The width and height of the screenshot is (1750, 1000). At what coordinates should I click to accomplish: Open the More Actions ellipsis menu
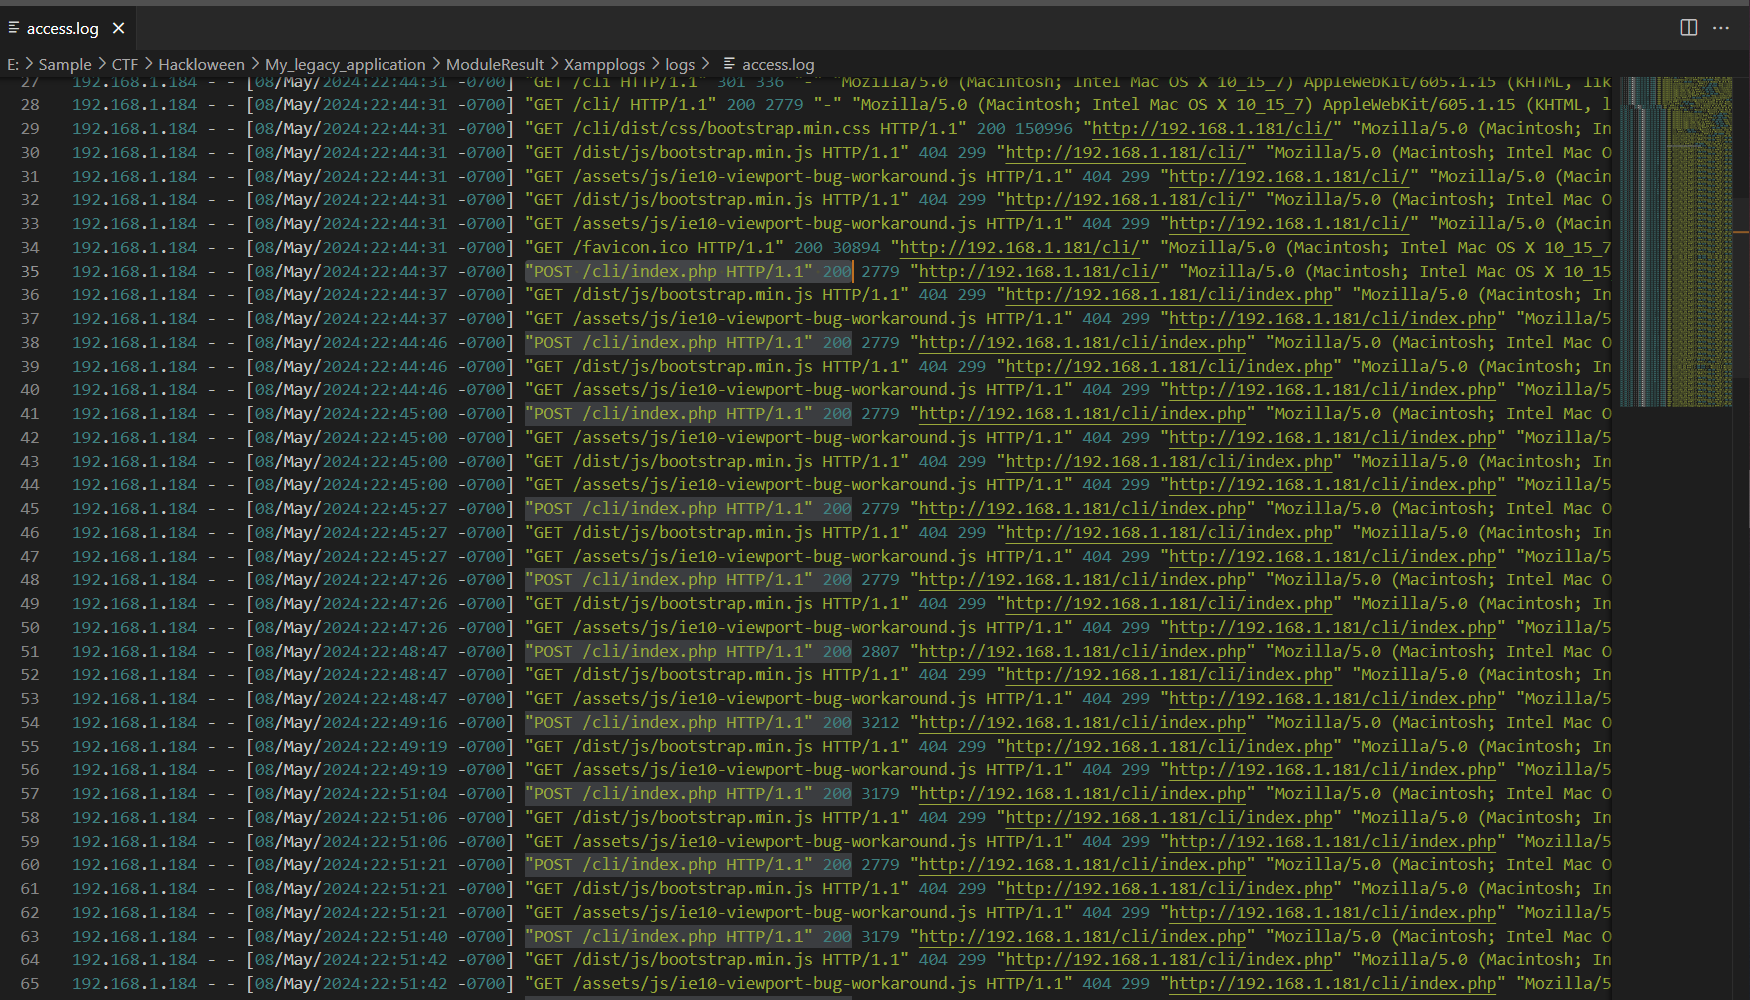[1721, 28]
